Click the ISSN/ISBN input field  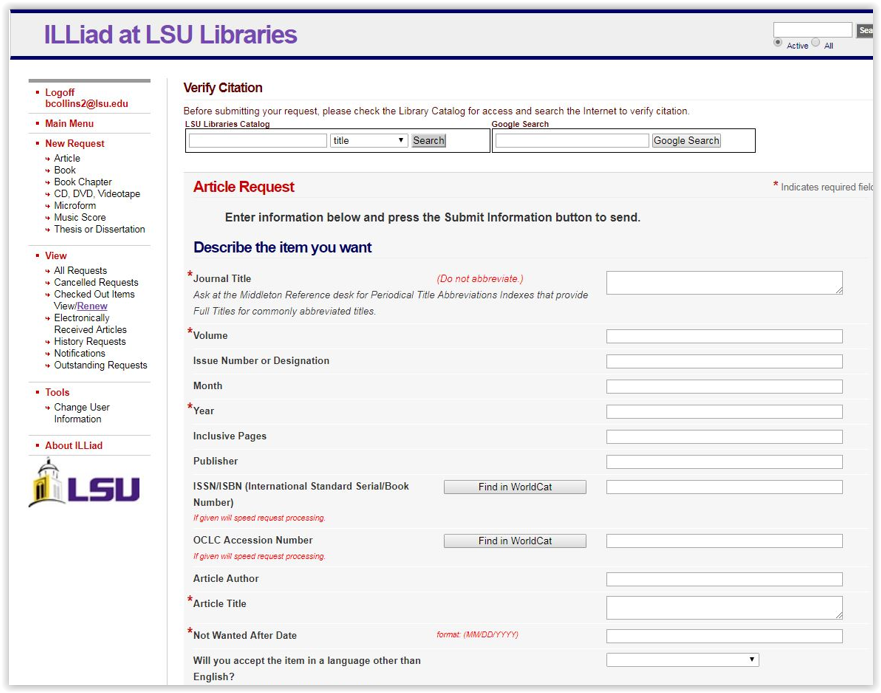(x=724, y=487)
